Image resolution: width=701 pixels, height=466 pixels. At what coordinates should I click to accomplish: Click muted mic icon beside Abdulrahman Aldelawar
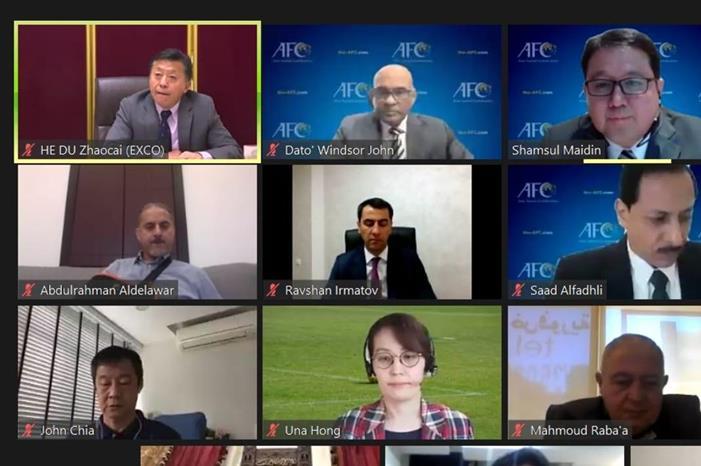coord(28,290)
